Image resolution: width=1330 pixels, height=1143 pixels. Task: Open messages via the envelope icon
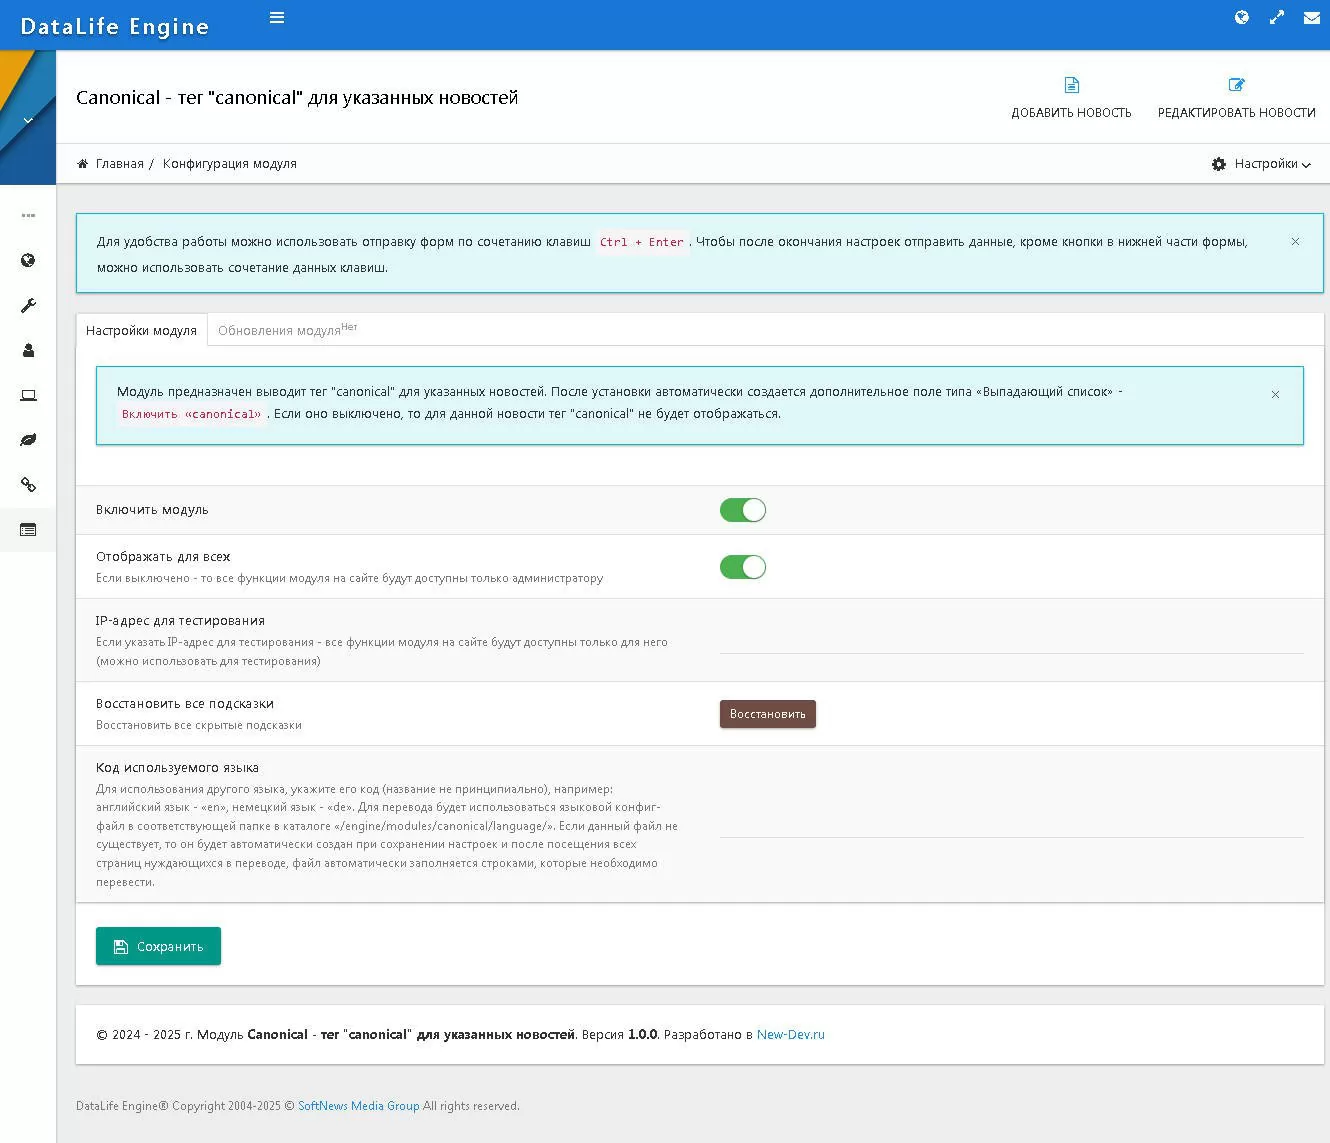(1312, 17)
